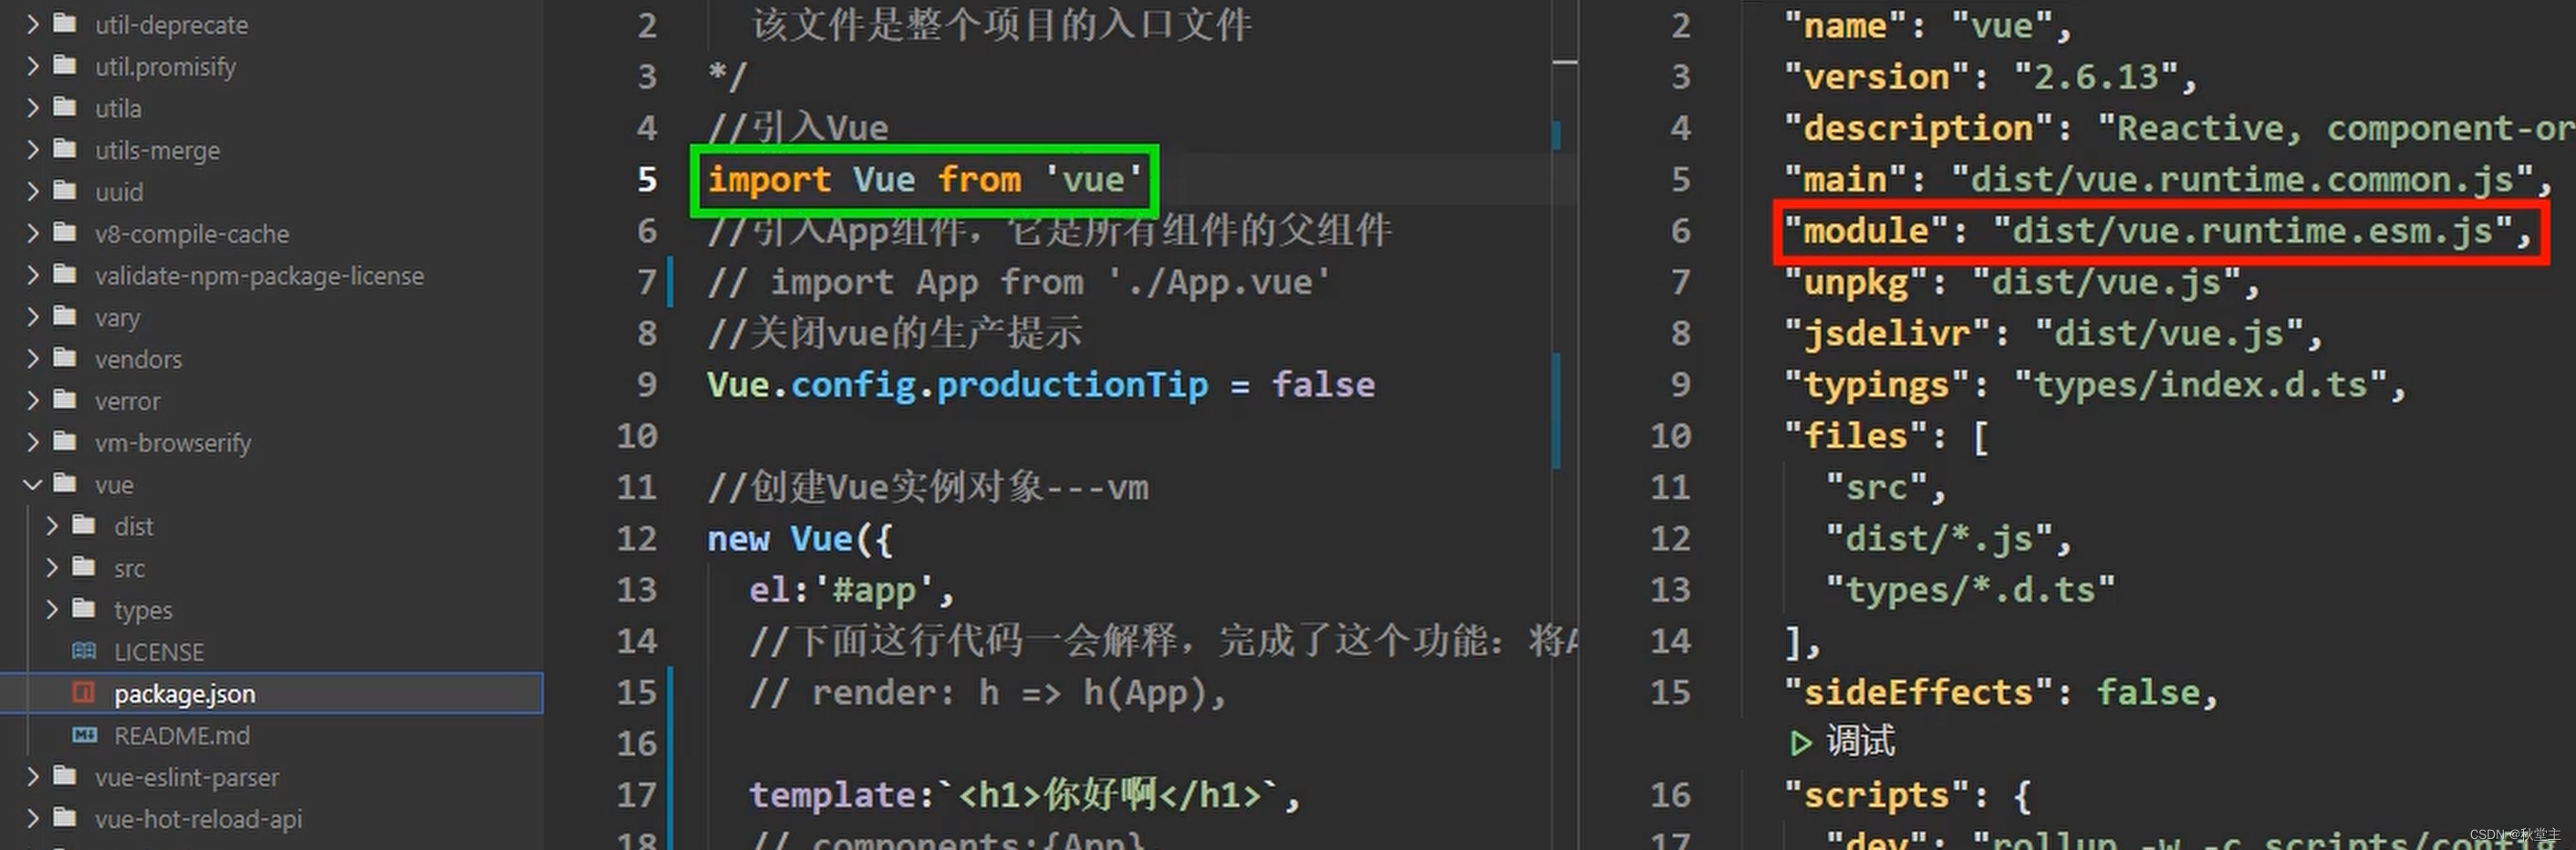Click line number 9 in left editor

pos(647,385)
